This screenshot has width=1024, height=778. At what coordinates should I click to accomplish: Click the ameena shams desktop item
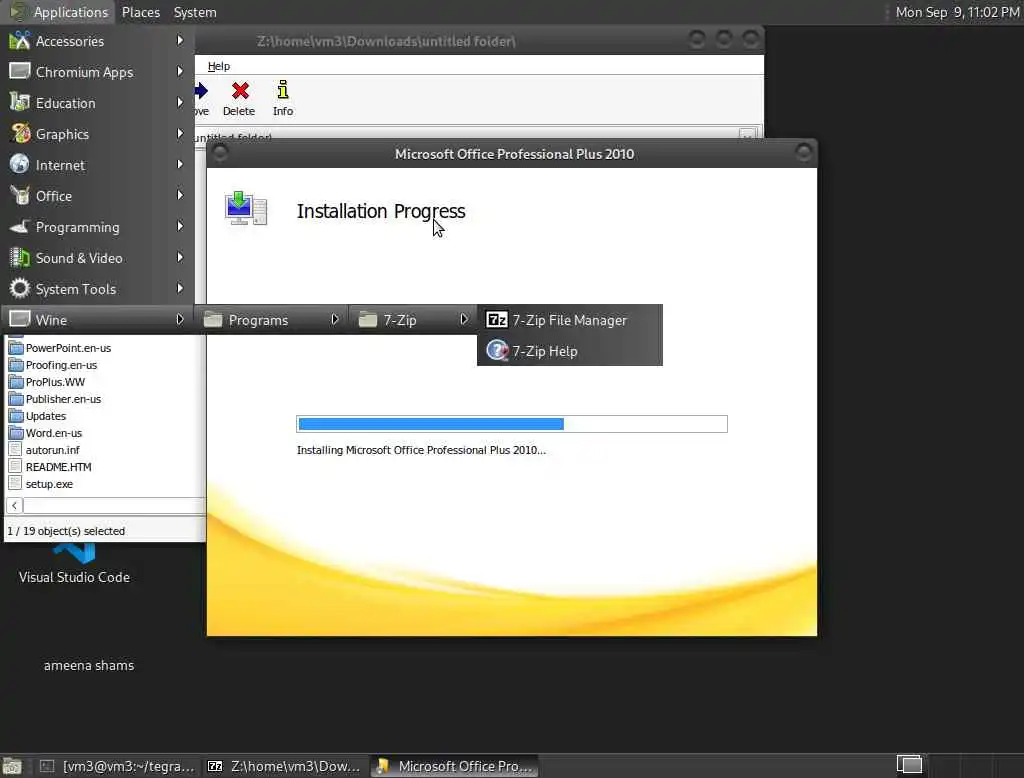(x=89, y=665)
